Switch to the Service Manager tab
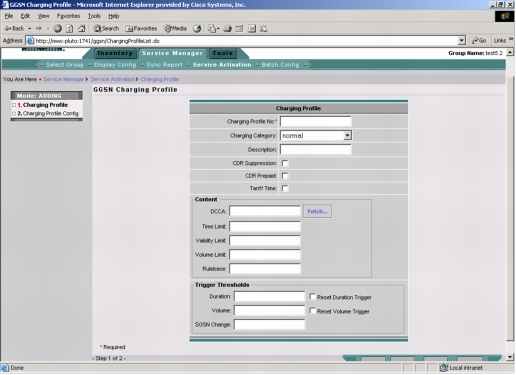Screen dimensions: 516x375 tap(172, 53)
